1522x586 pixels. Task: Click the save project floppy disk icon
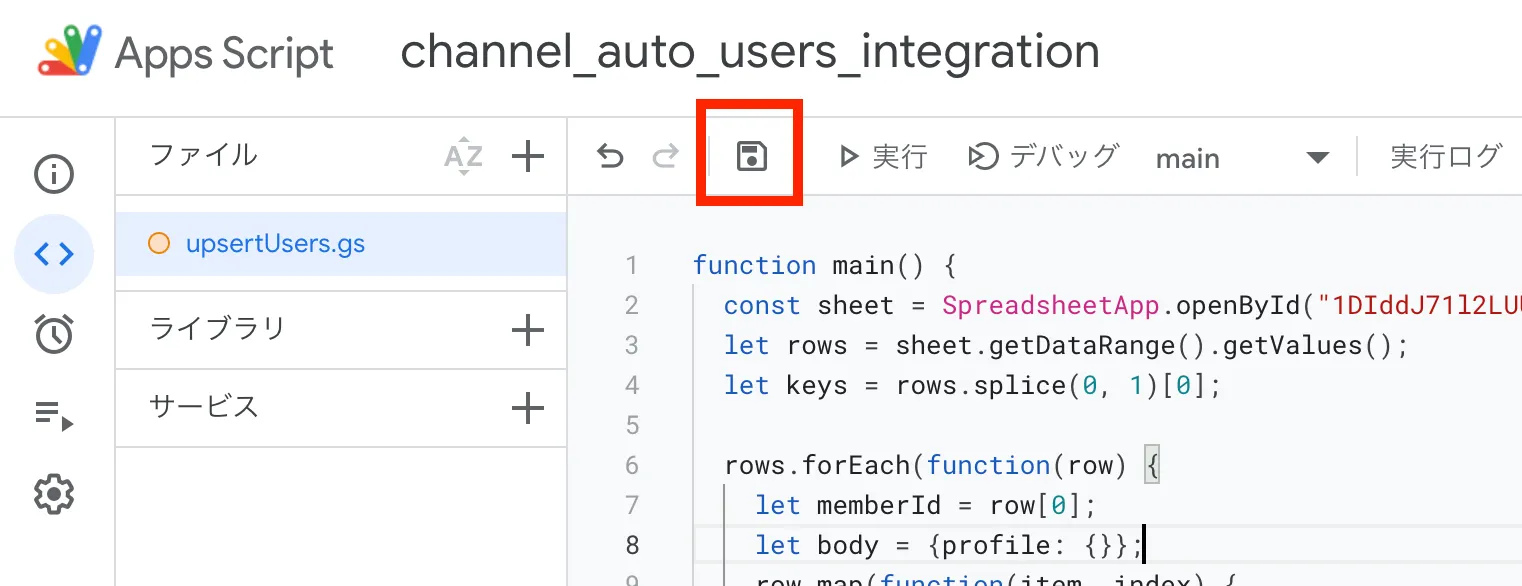751,157
